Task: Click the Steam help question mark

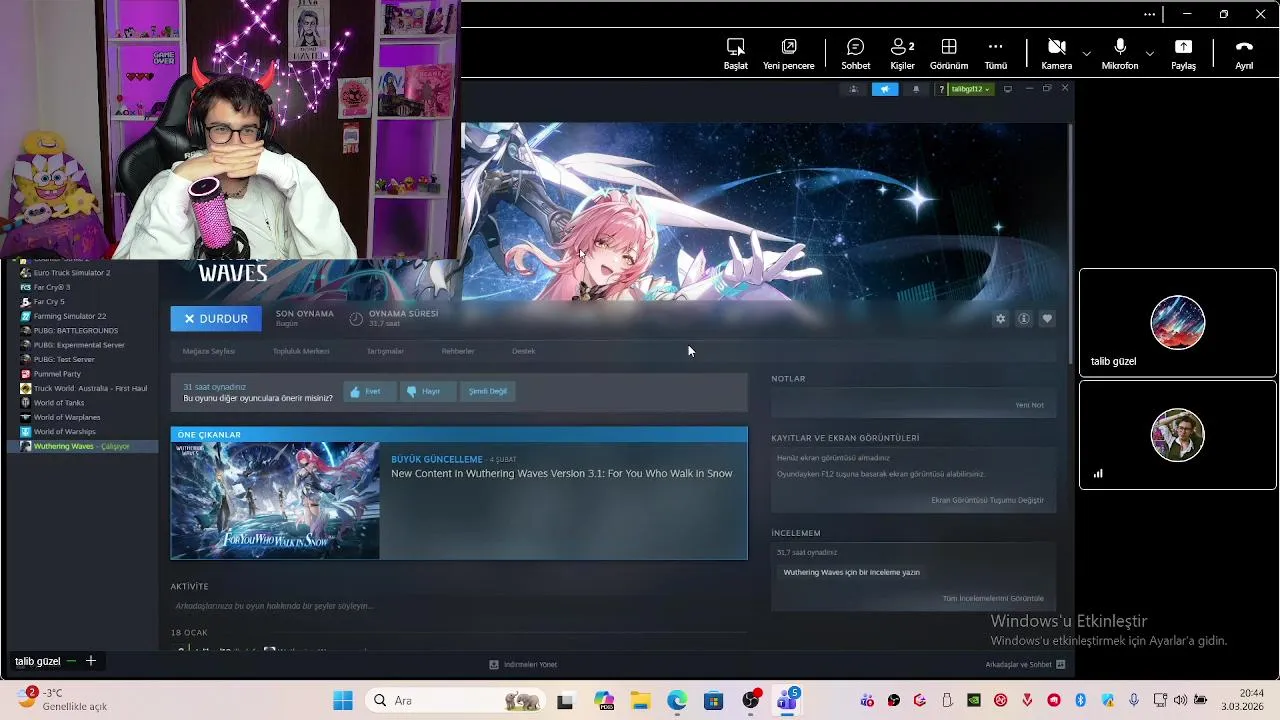Action: tap(941, 89)
